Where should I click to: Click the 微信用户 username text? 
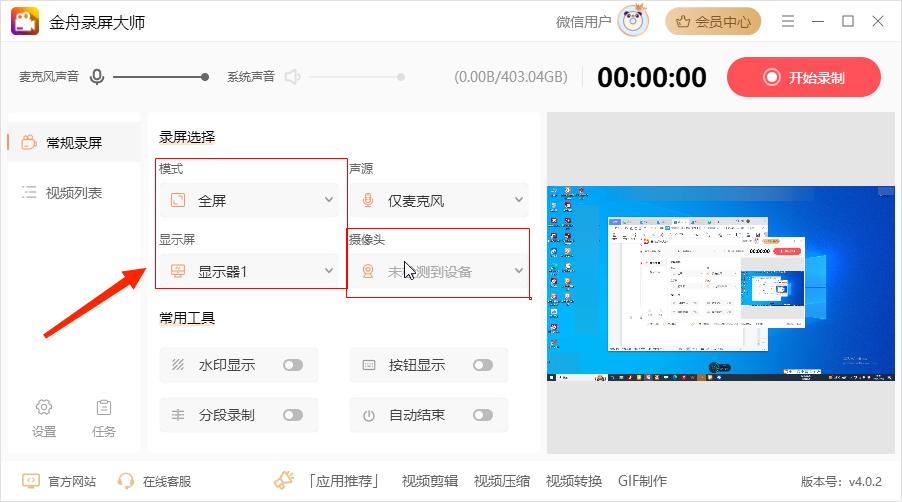point(583,22)
